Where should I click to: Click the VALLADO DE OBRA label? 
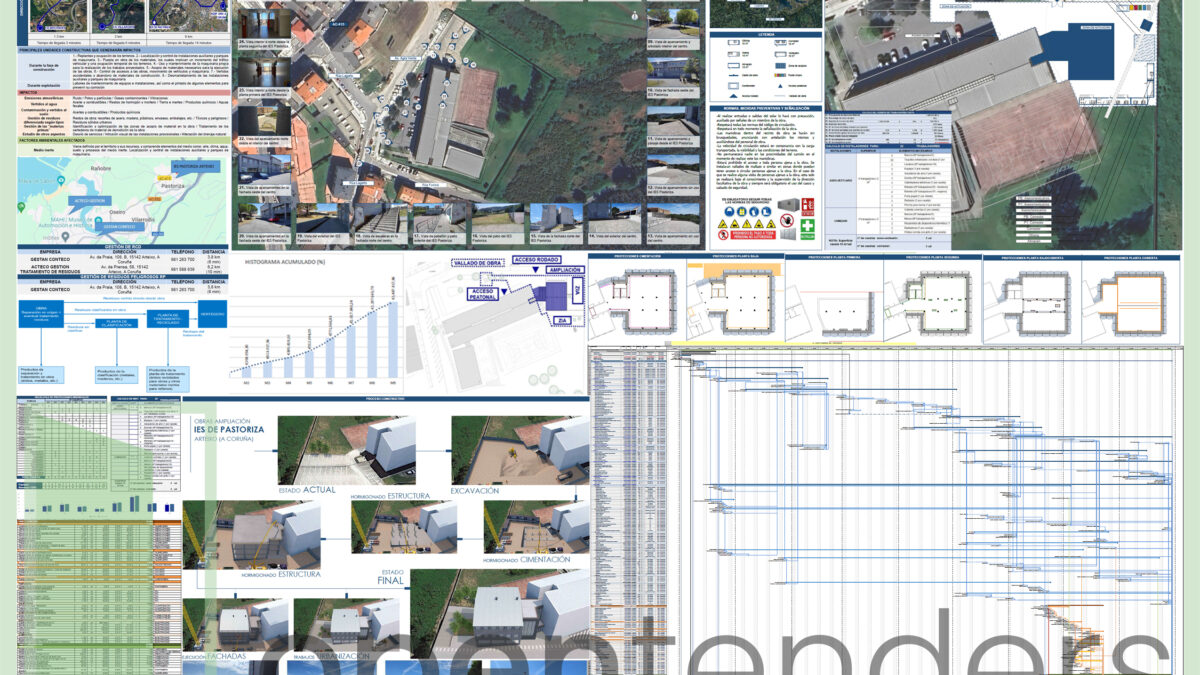(x=476, y=264)
